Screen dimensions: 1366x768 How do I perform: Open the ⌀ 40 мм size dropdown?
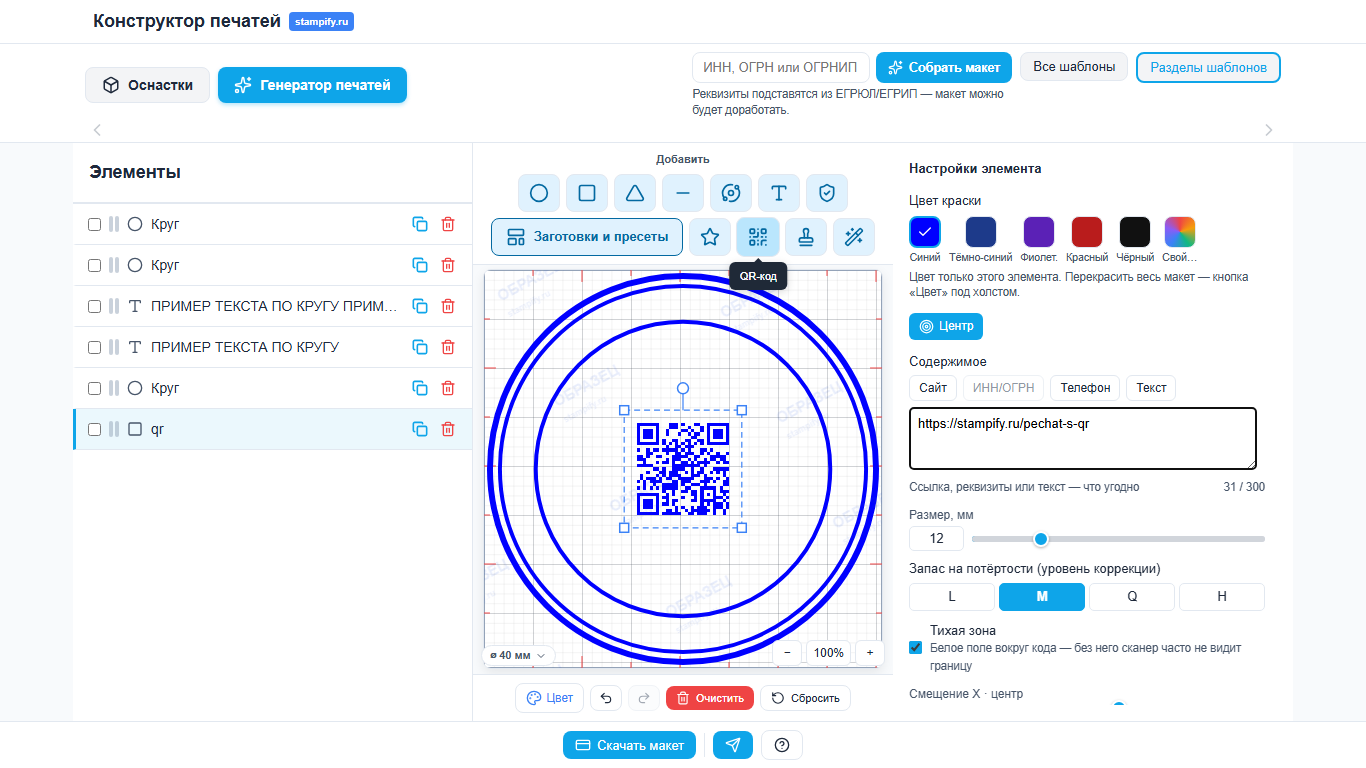[x=518, y=655]
